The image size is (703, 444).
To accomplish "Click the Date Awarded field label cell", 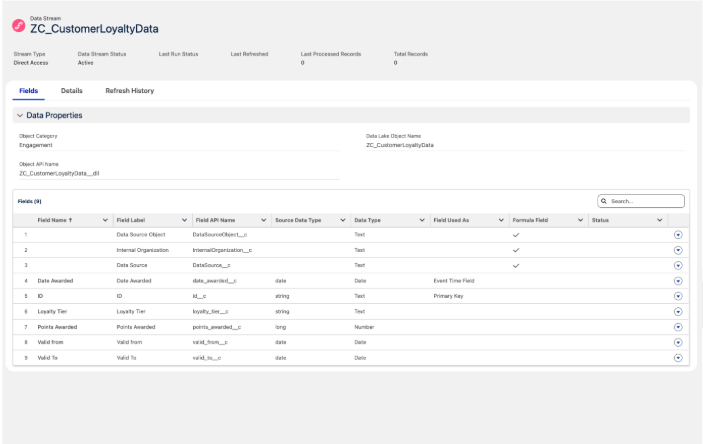I will [x=134, y=281].
